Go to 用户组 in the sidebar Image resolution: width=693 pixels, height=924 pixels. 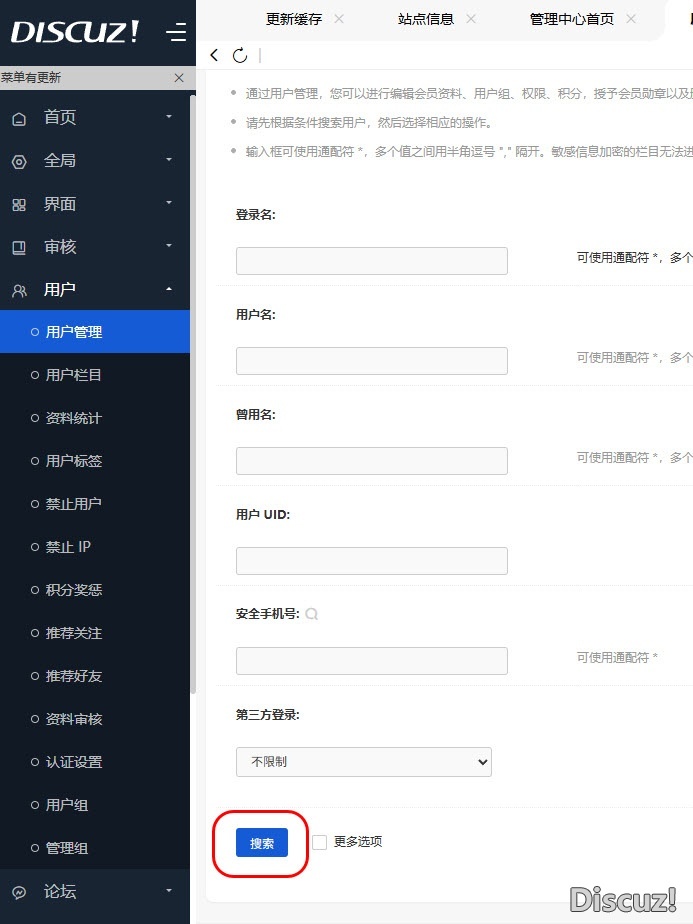pyautogui.click(x=67, y=805)
